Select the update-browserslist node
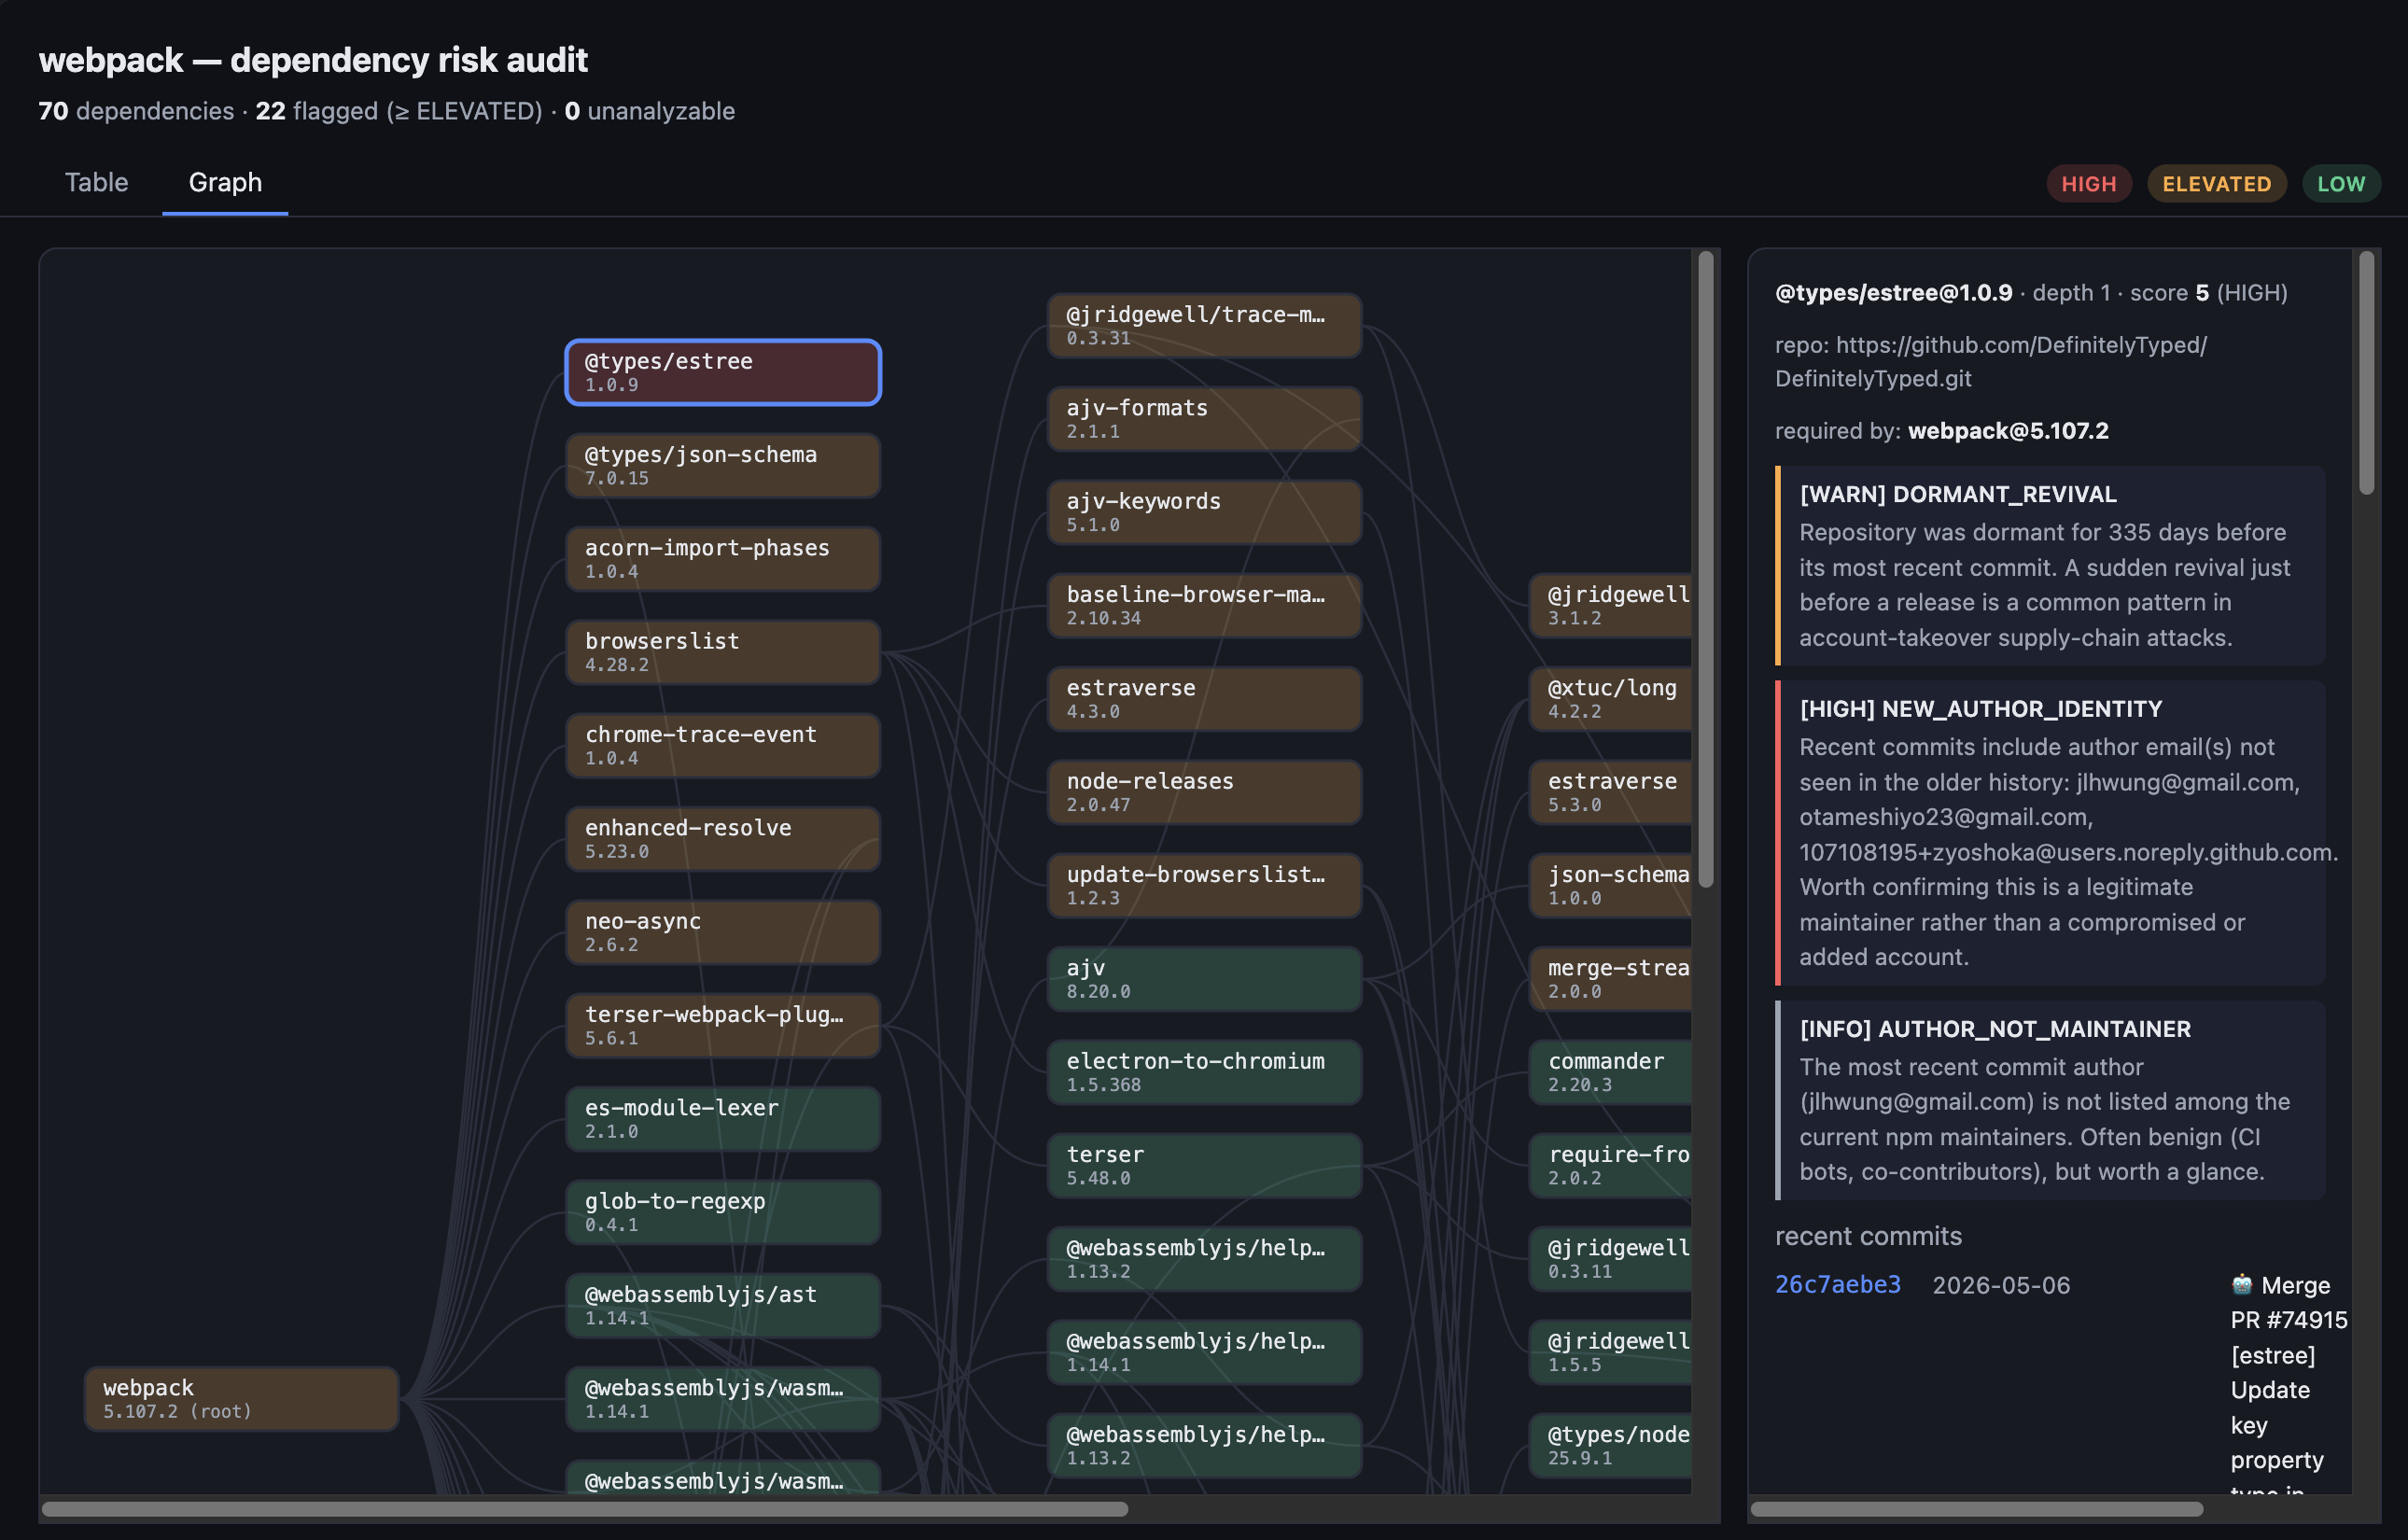 pyautogui.click(x=1204, y=885)
